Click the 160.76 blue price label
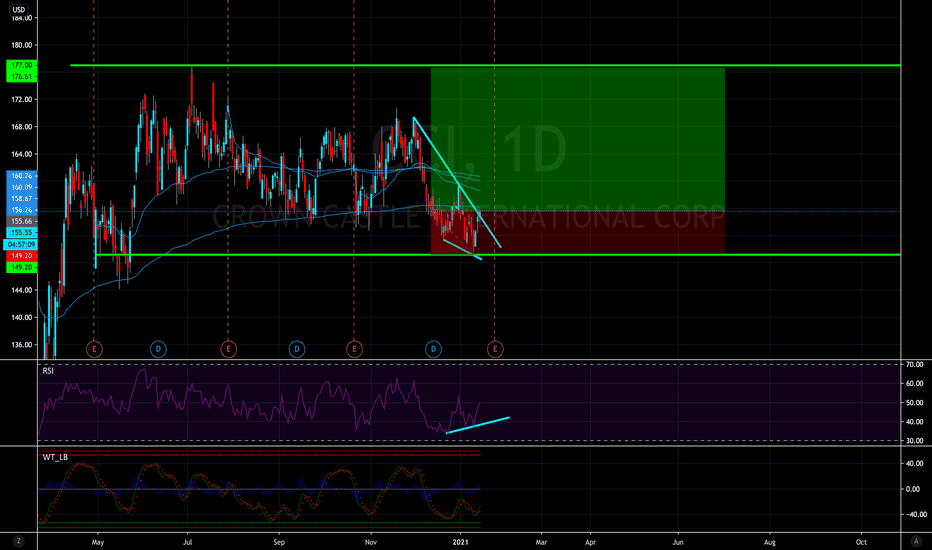Screen dimensions: 932x550 (x=21, y=176)
